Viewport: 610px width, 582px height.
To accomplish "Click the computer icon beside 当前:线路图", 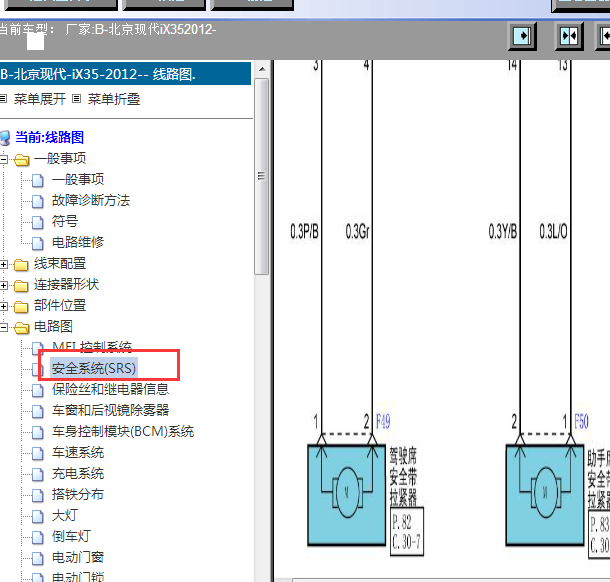I will click(5, 138).
